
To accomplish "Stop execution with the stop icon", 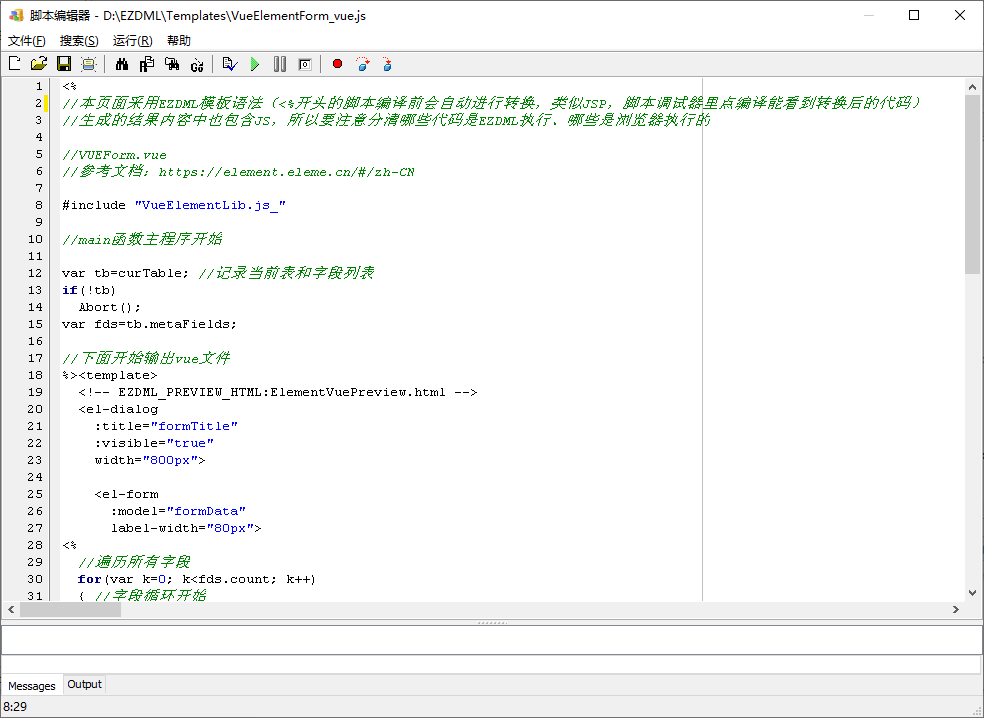I will [x=305, y=63].
